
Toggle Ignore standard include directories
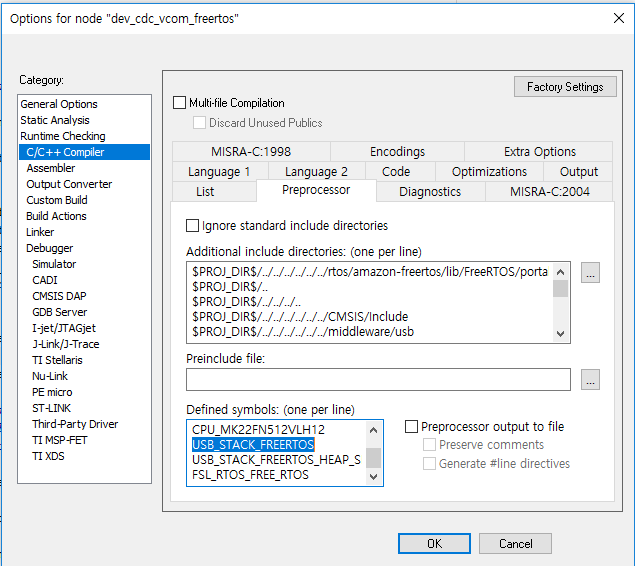tap(193, 226)
